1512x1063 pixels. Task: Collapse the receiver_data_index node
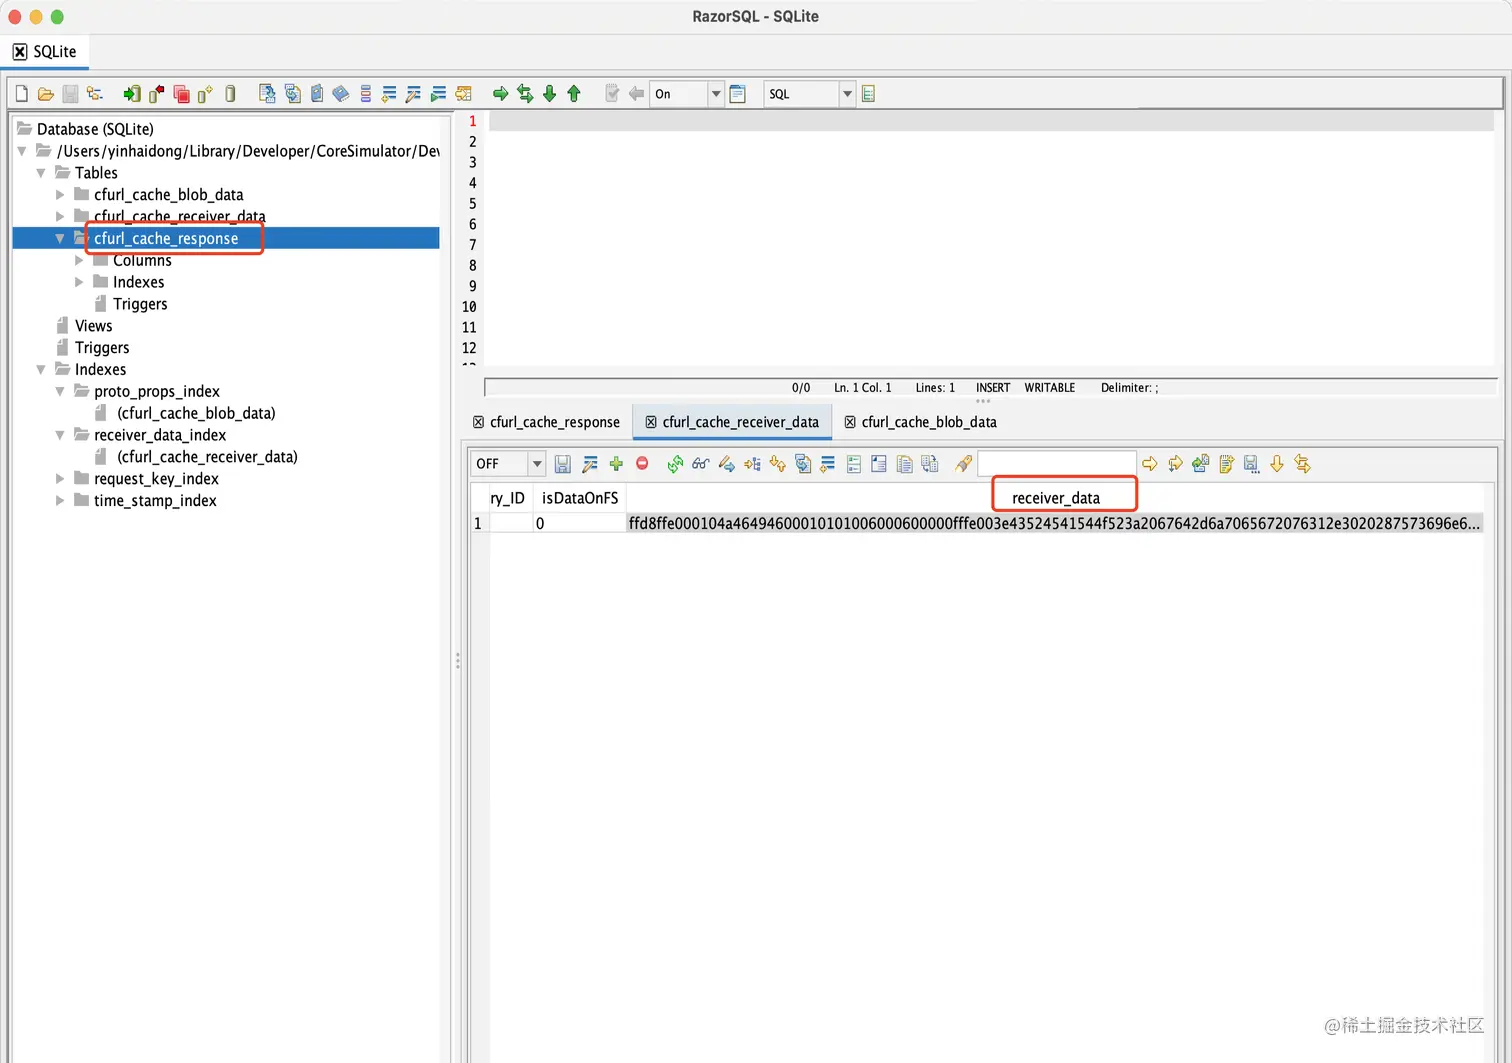tap(60, 435)
